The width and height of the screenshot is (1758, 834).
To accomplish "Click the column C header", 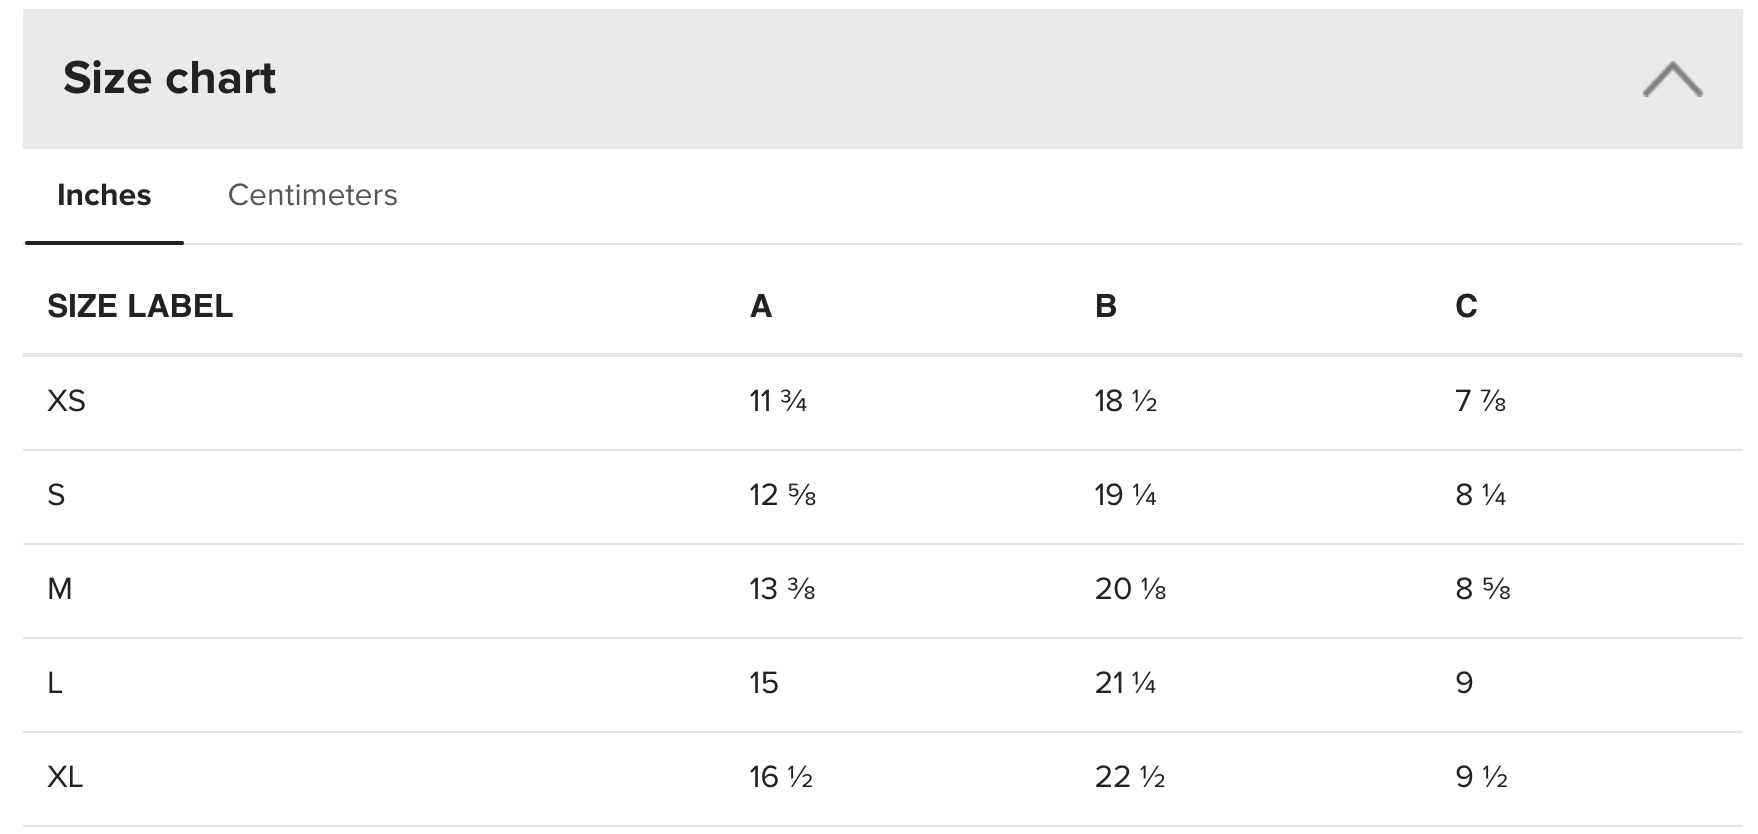I will point(1466,306).
